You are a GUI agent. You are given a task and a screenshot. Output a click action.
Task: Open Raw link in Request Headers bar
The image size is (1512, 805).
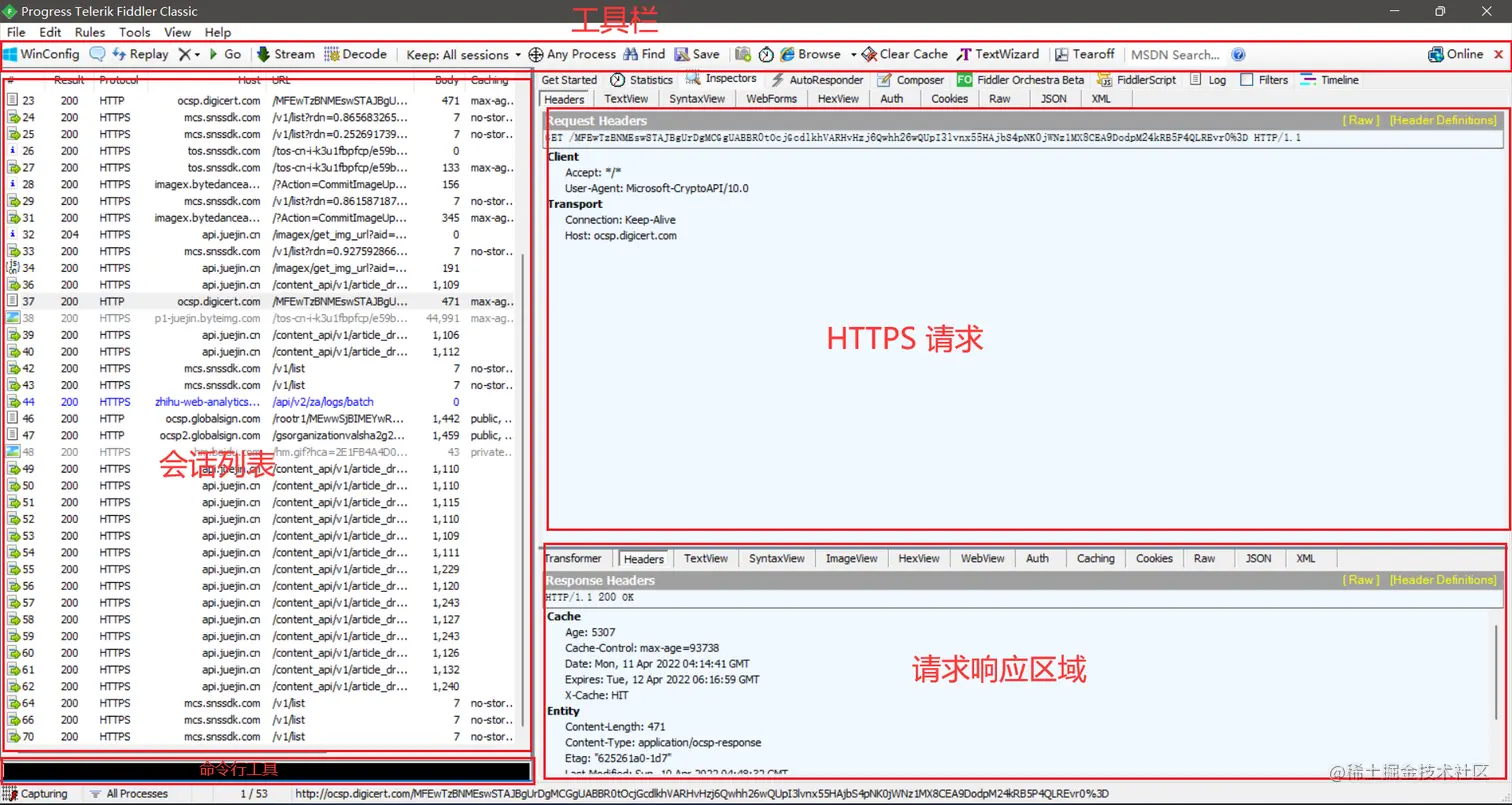click(1360, 120)
